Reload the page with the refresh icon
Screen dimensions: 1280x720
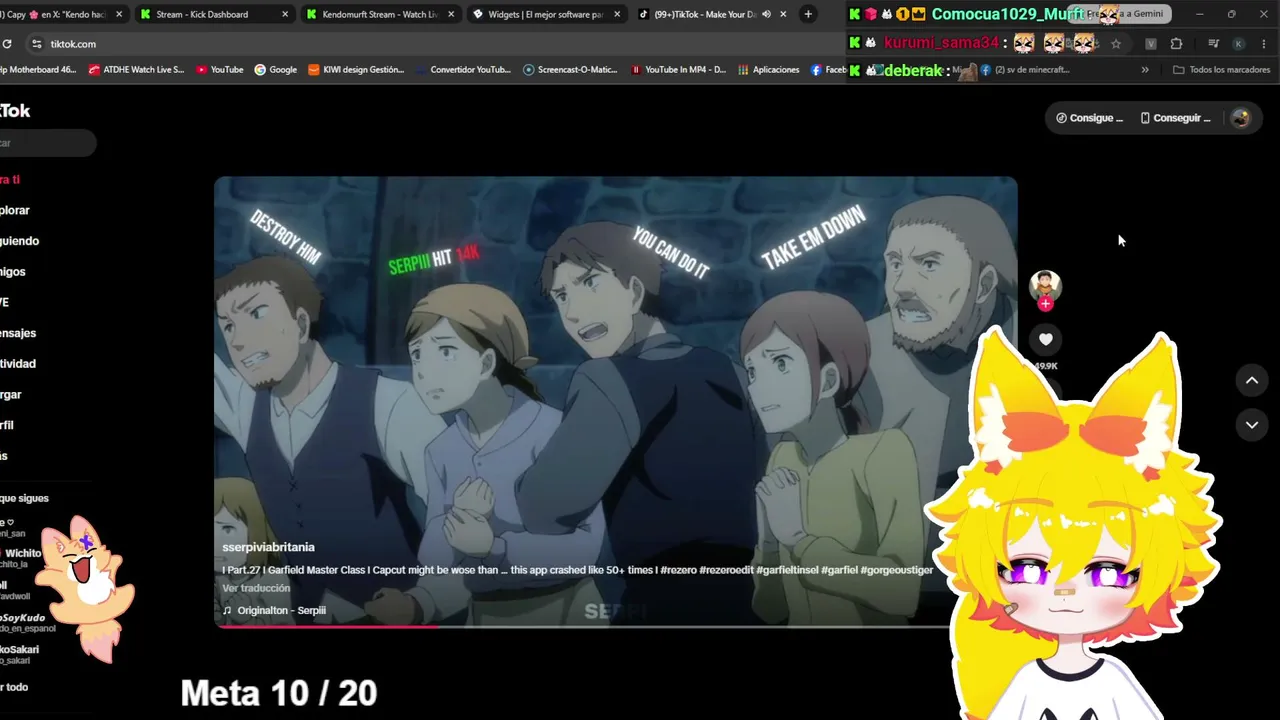(x=7, y=44)
